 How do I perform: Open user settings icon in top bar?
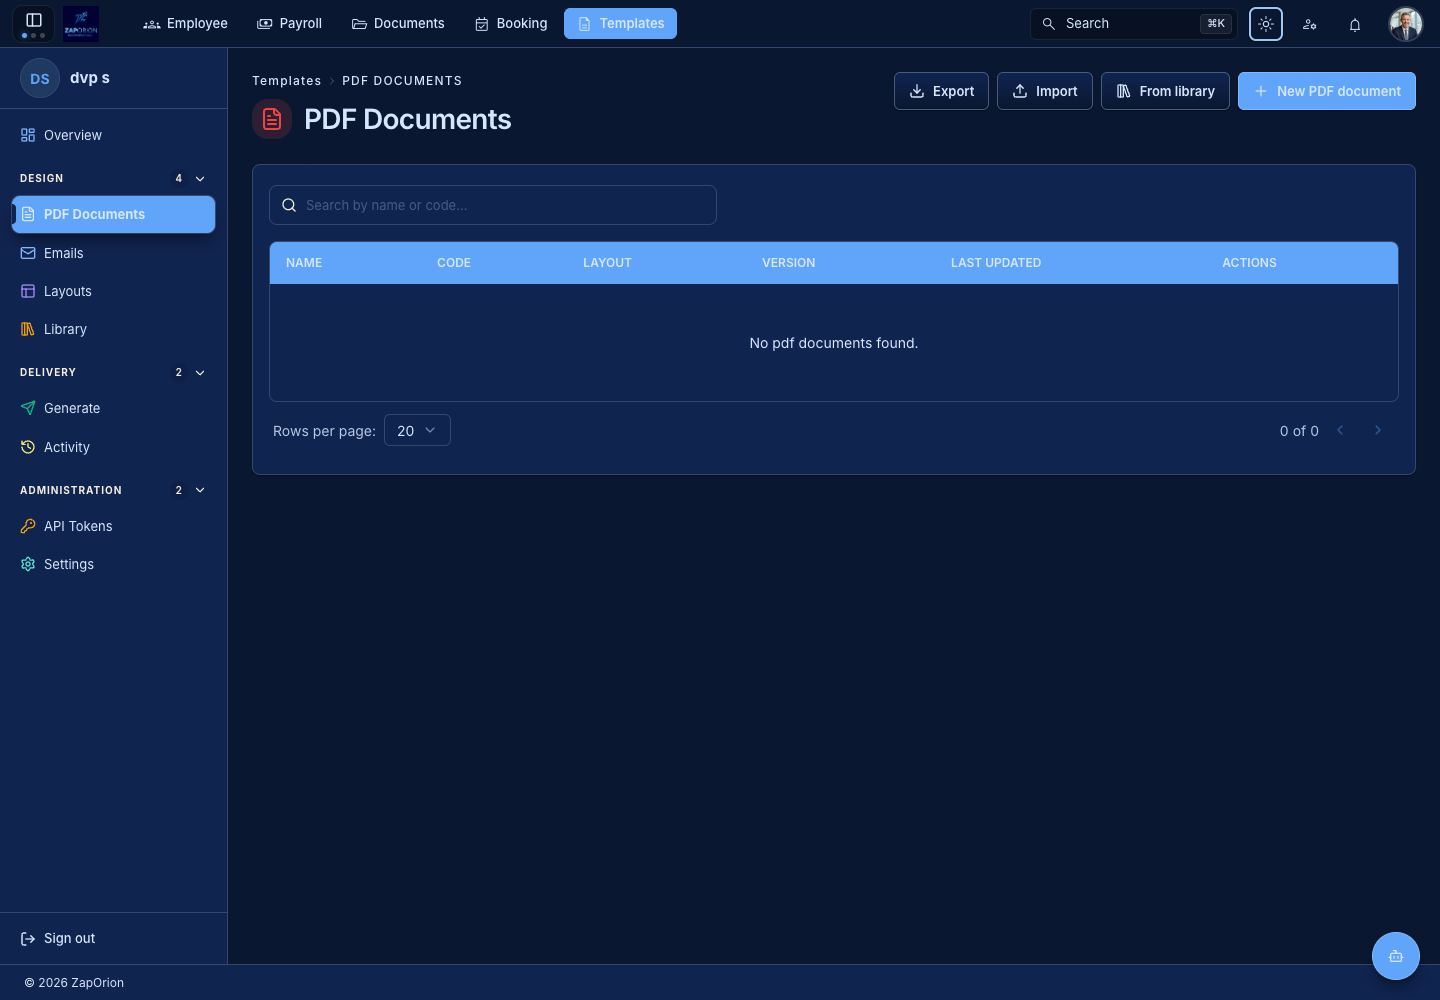(x=1310, y=24)
